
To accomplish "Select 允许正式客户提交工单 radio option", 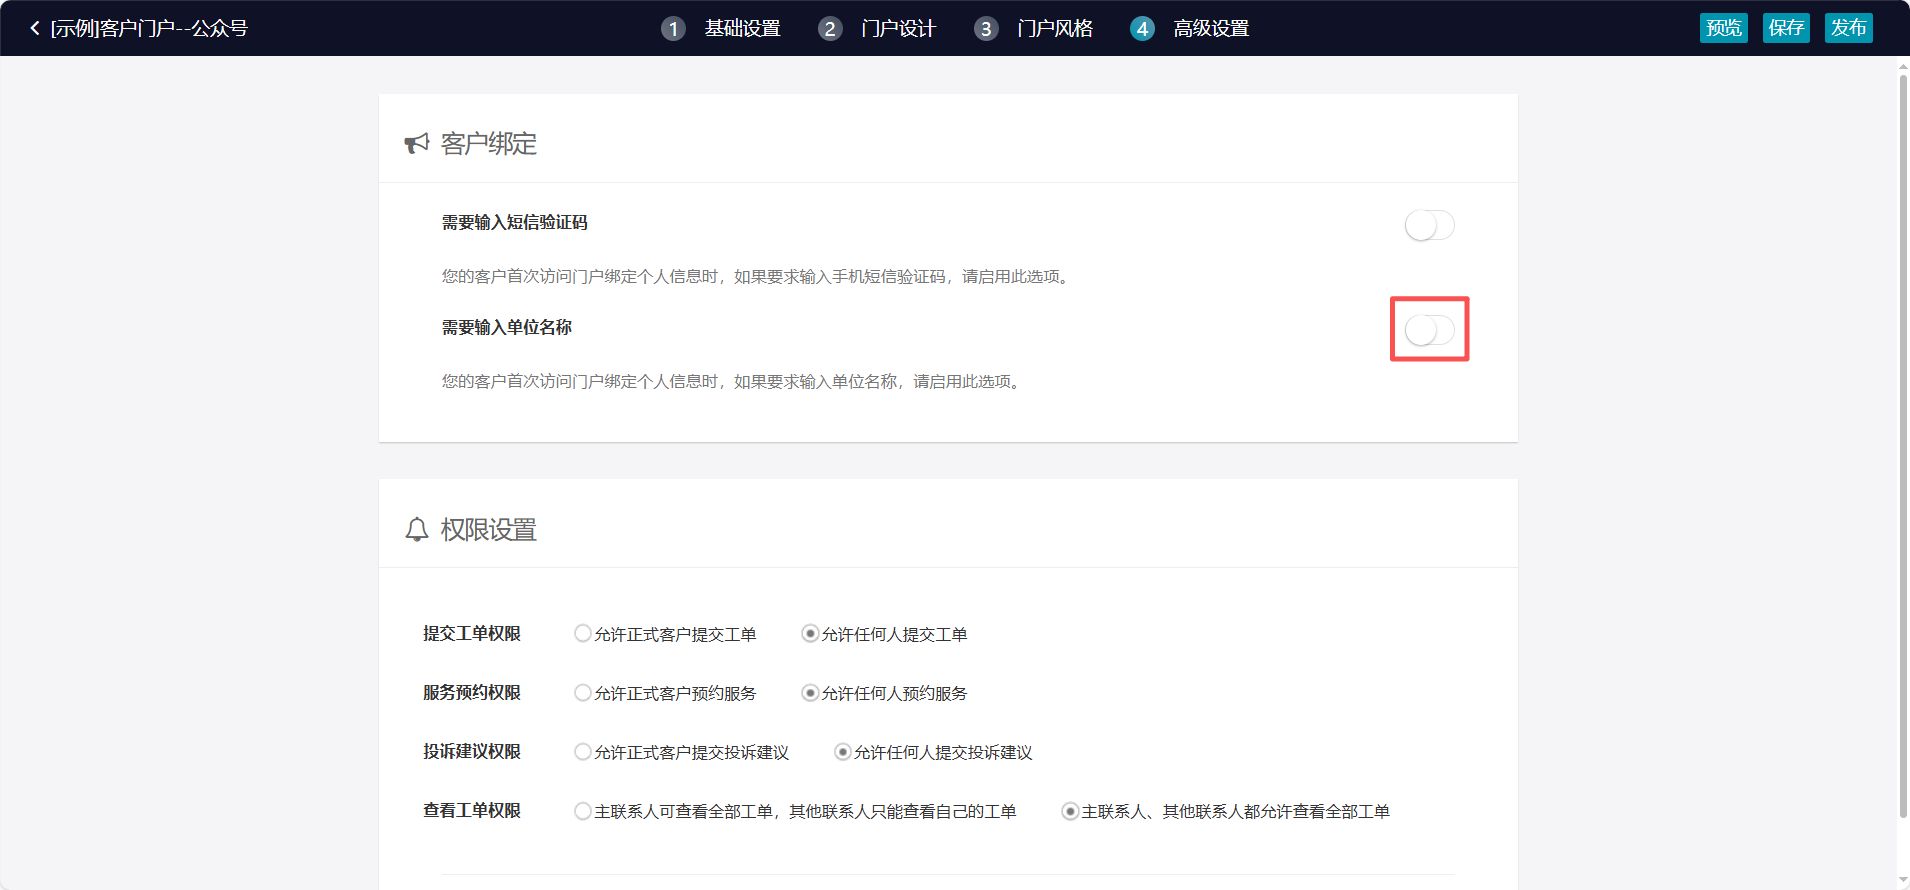I will [x=583, y=633].
